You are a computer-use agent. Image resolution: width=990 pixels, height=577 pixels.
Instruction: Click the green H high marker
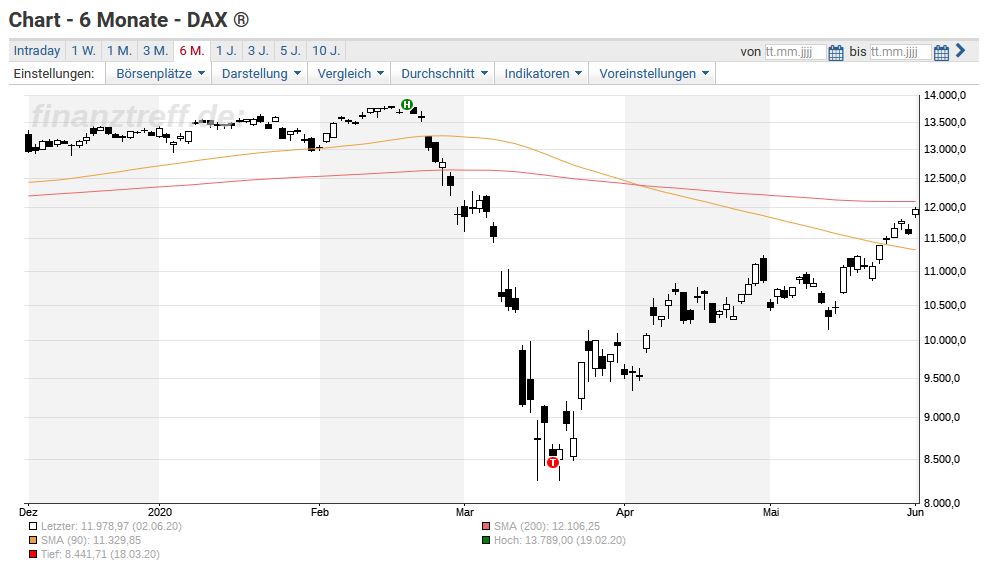[x=407, y=104]
